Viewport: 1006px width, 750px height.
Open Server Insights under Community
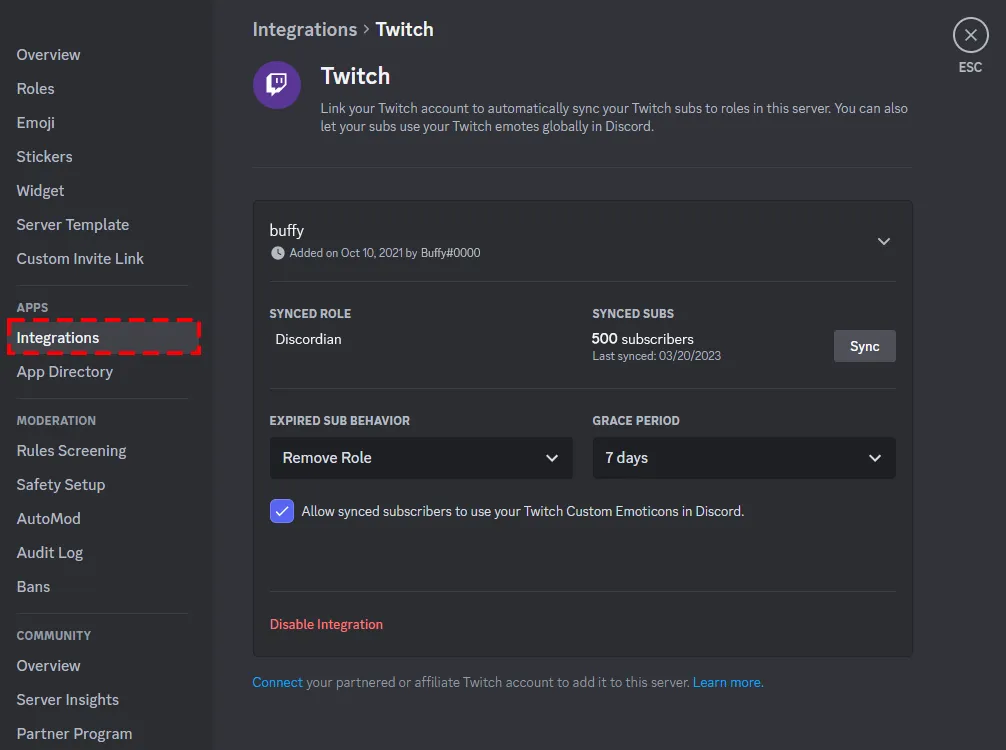click(67, 699)
